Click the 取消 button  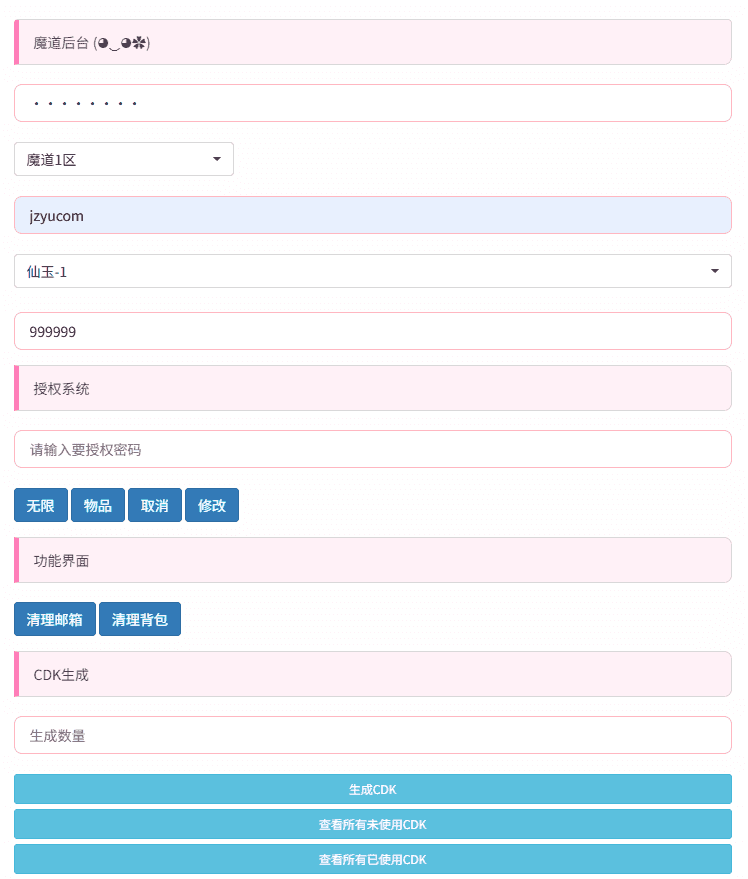155,506
